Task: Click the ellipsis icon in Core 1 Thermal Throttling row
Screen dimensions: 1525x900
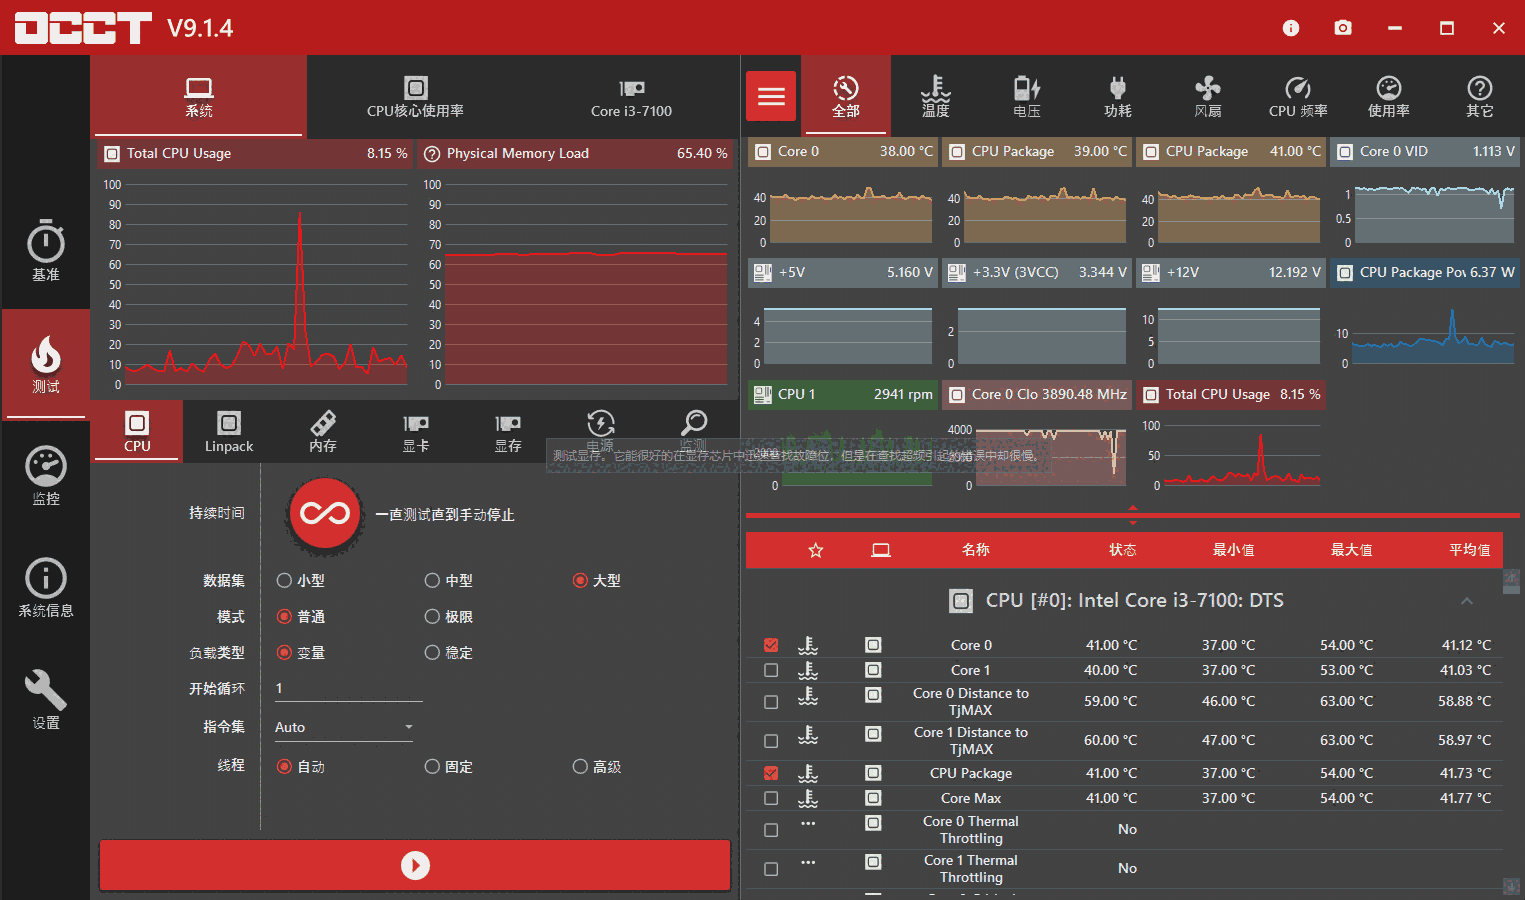Action: point(808,862)
